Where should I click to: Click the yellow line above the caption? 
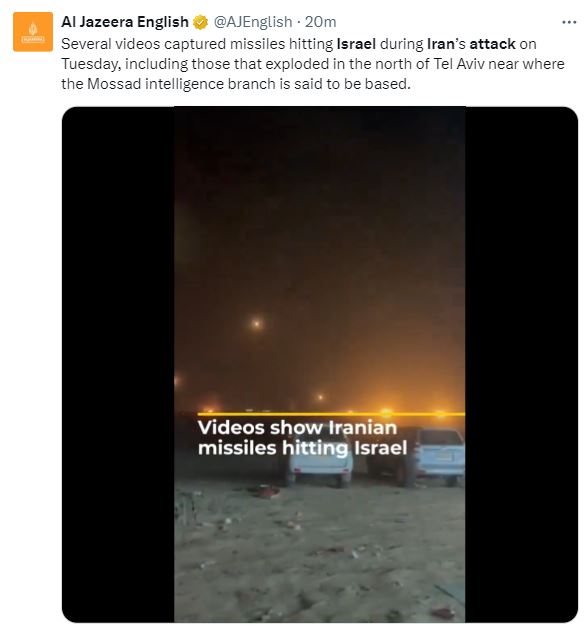[x=331, y=414]
